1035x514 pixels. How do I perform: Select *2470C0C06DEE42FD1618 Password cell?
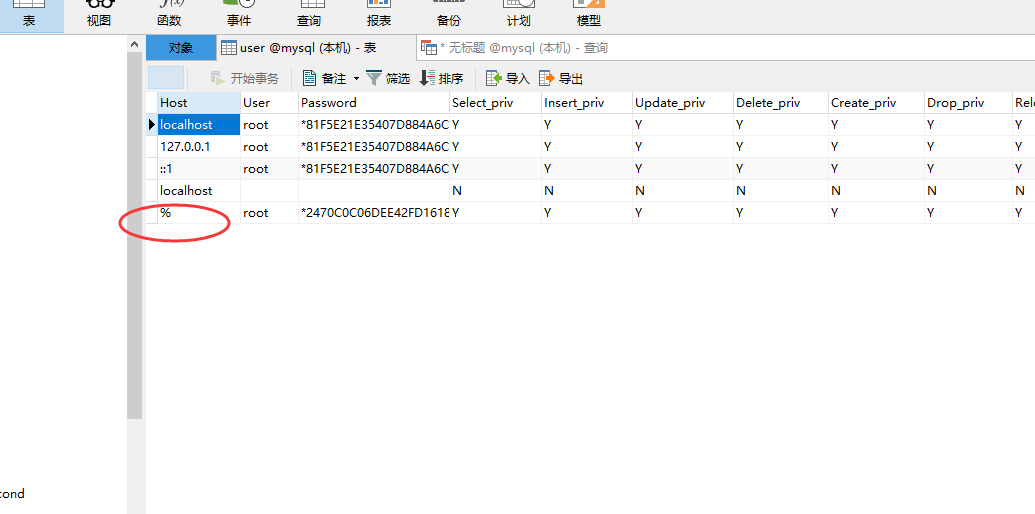pyautogui.click(x=374, y=212)
